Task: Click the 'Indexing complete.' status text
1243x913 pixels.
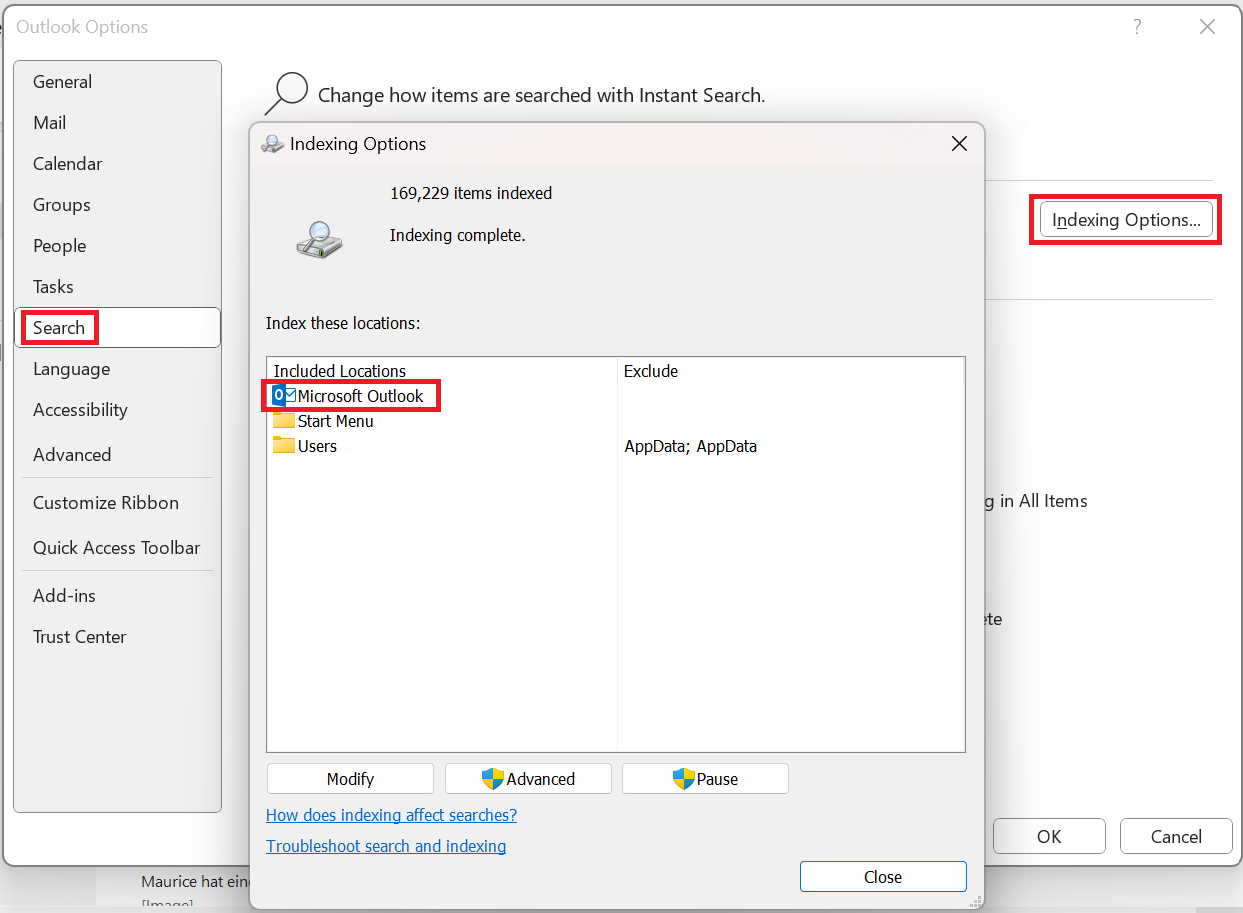Action: coord(458,235)
